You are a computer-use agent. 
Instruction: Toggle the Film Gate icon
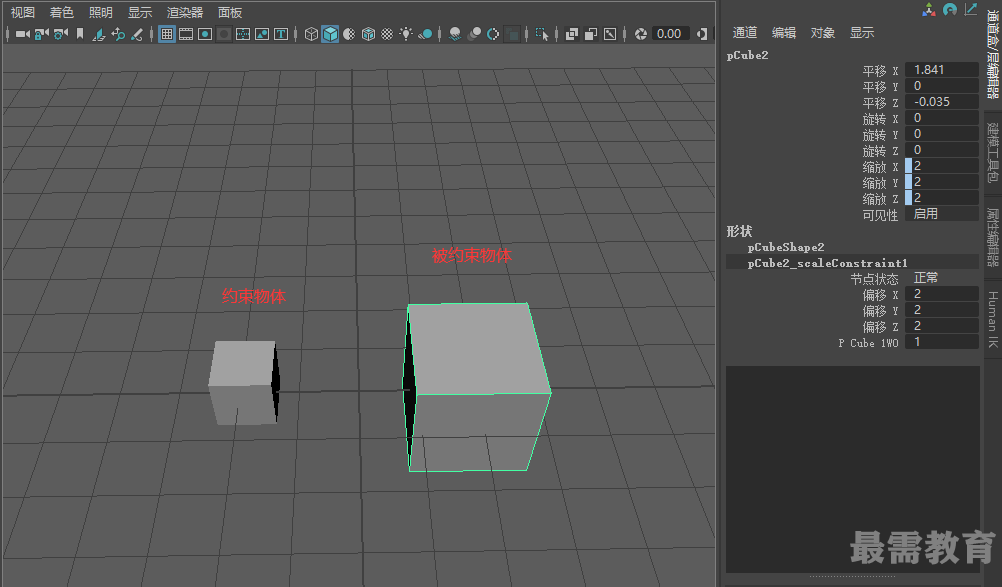186,34
